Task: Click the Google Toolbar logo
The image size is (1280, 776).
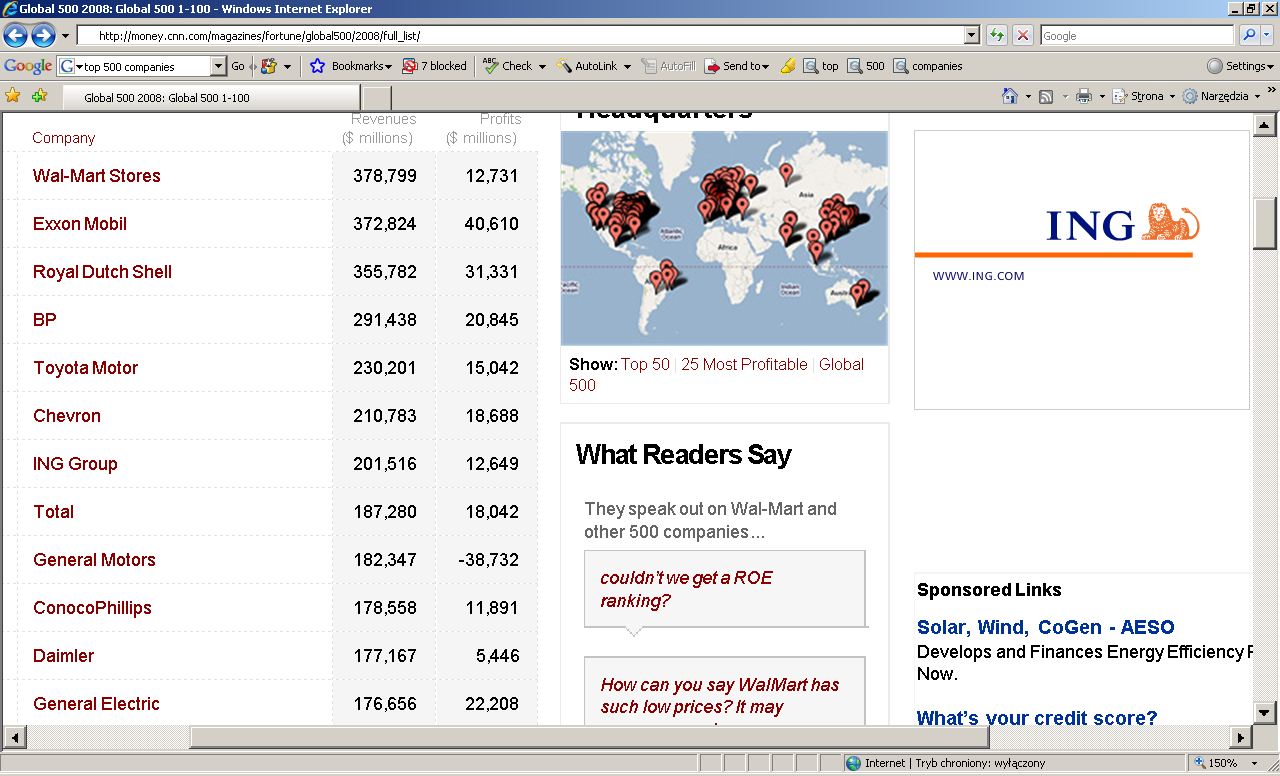Action: pos(28,66)
